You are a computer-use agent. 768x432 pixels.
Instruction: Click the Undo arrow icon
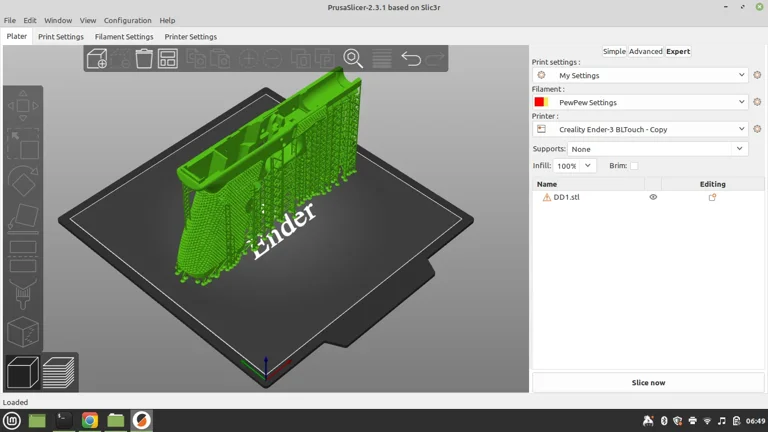[411, 59]
